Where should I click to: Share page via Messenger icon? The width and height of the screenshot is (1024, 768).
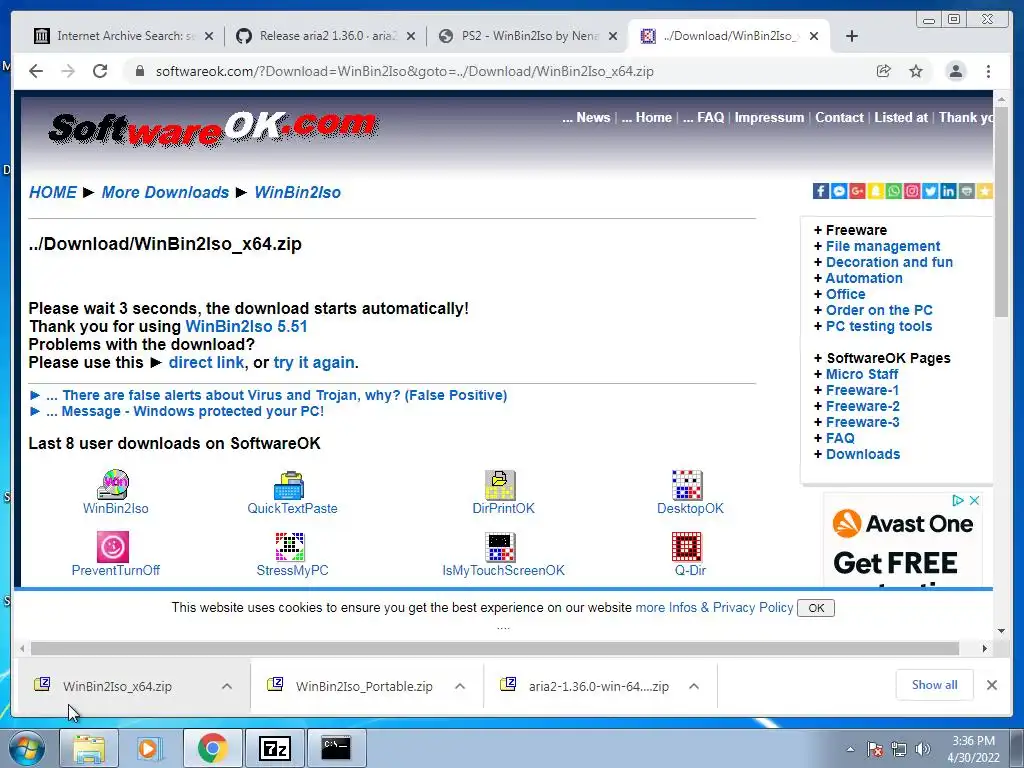839,191
